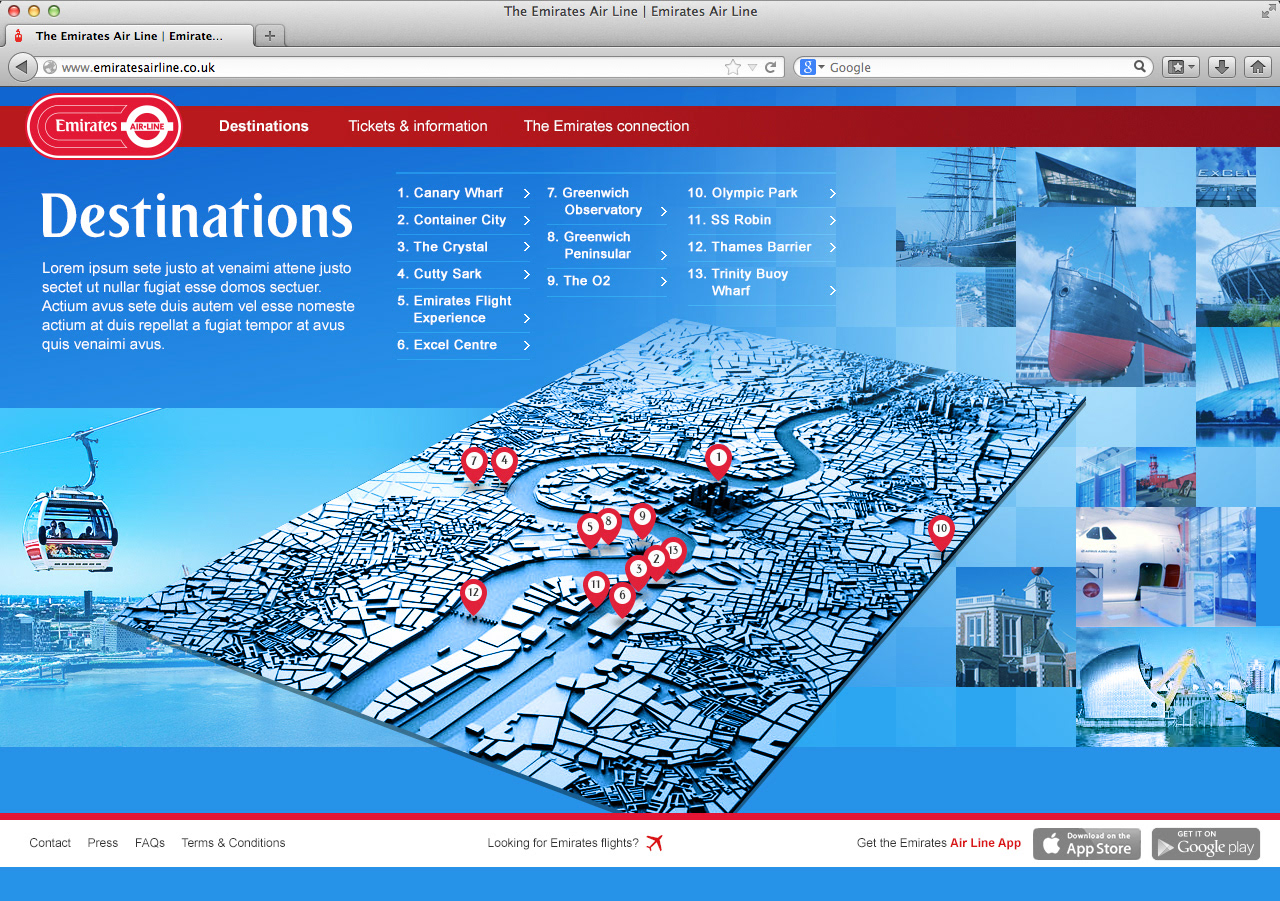Expand 3. The Crystal chevron
The width and height of the screenshot is (1280, 901).
click(526, 247)
